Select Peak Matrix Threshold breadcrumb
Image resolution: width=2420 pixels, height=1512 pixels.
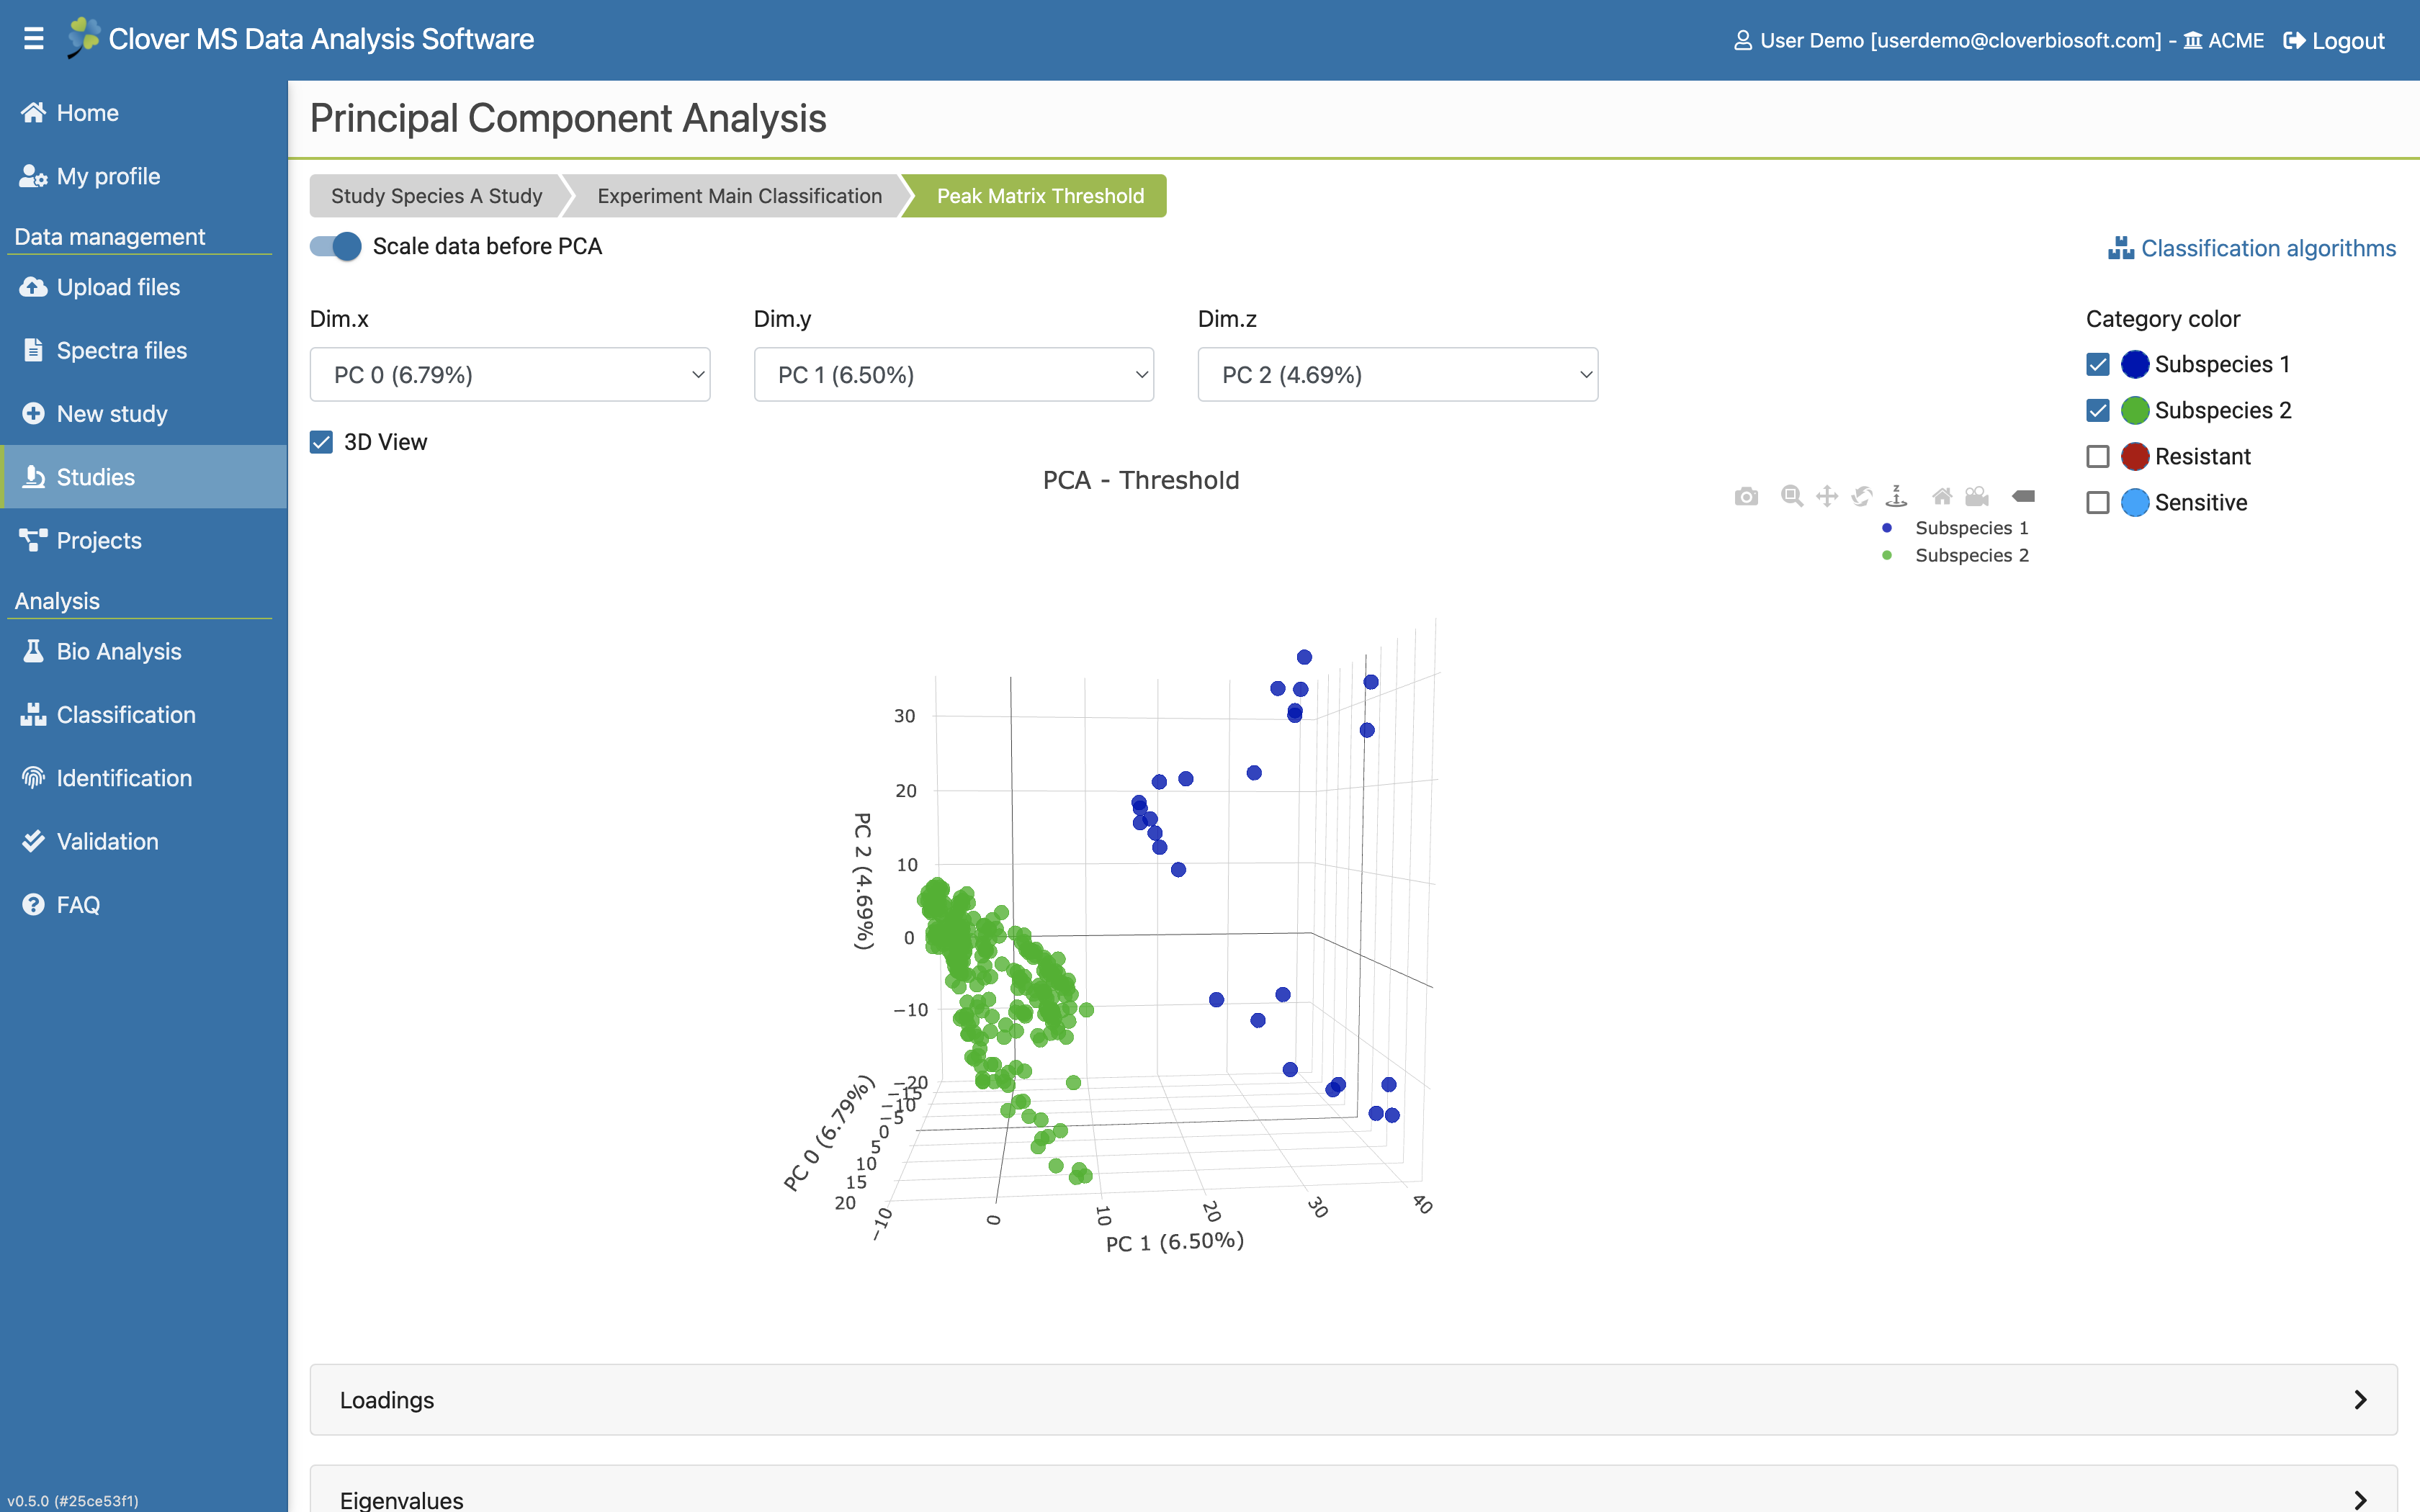click(x=1040, y=196)
